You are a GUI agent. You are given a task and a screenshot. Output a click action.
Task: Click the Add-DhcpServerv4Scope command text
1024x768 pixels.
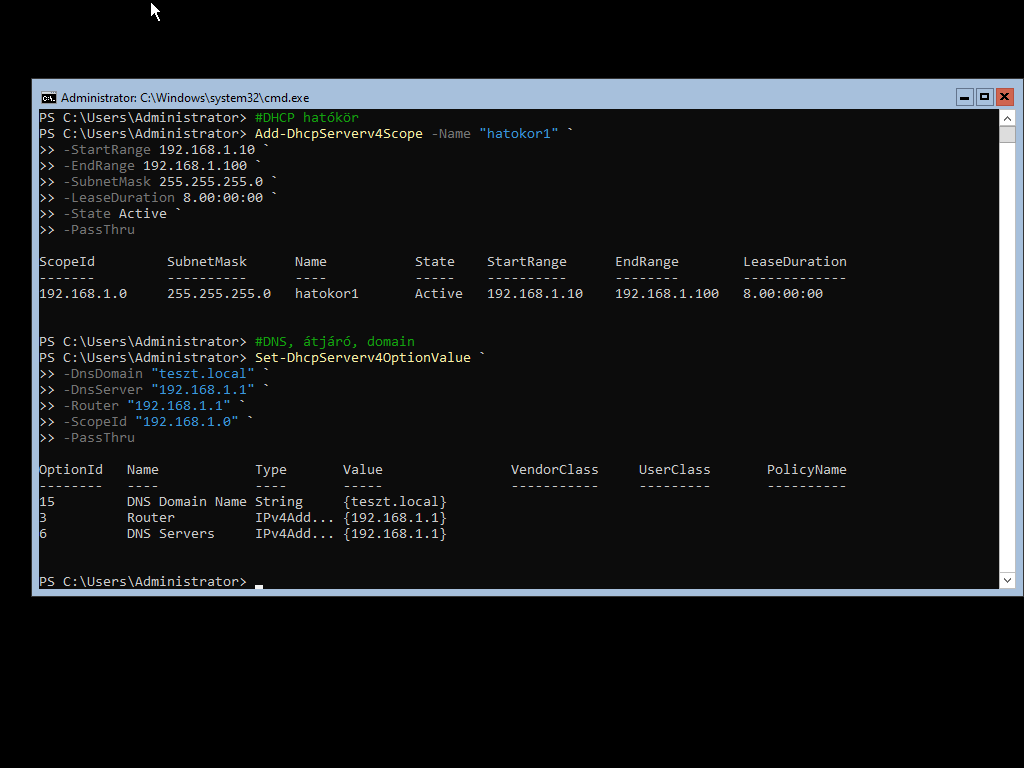pos(338,134)
